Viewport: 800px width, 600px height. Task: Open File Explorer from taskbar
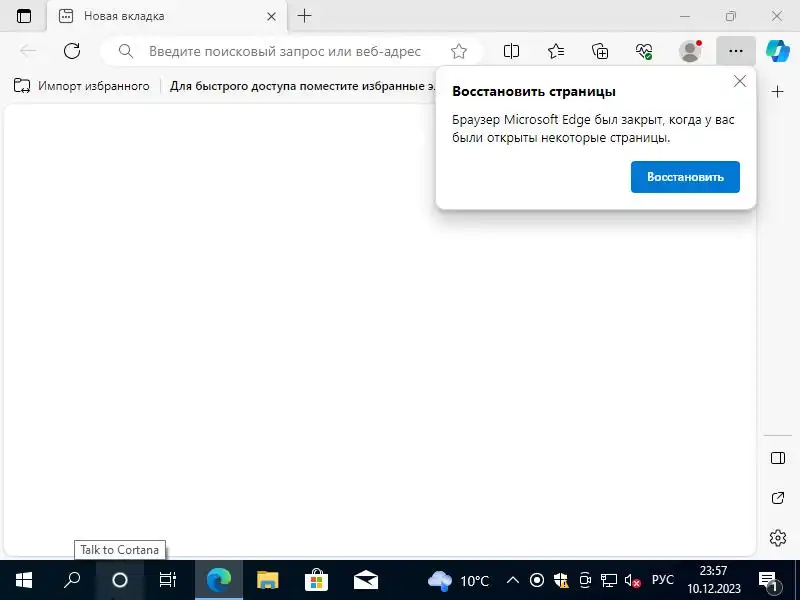(268, 580)
